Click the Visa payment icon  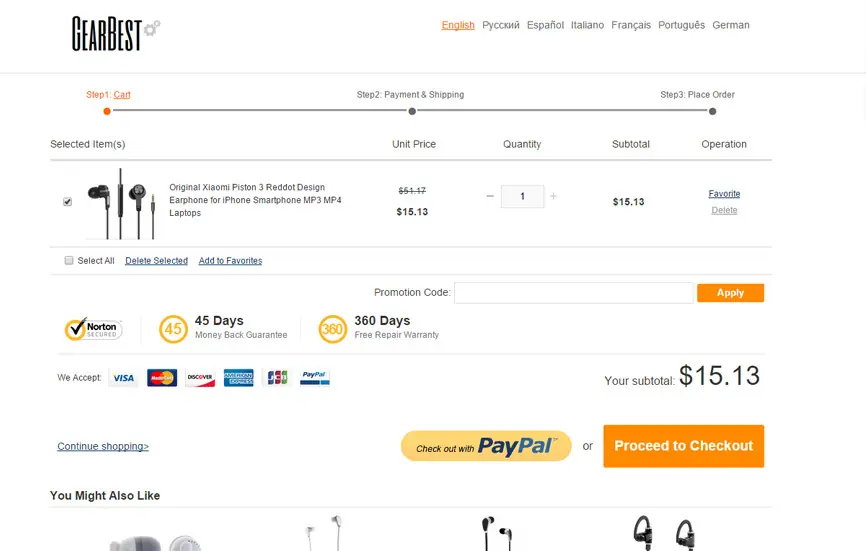pyautogui.click(x=123, y=378)
